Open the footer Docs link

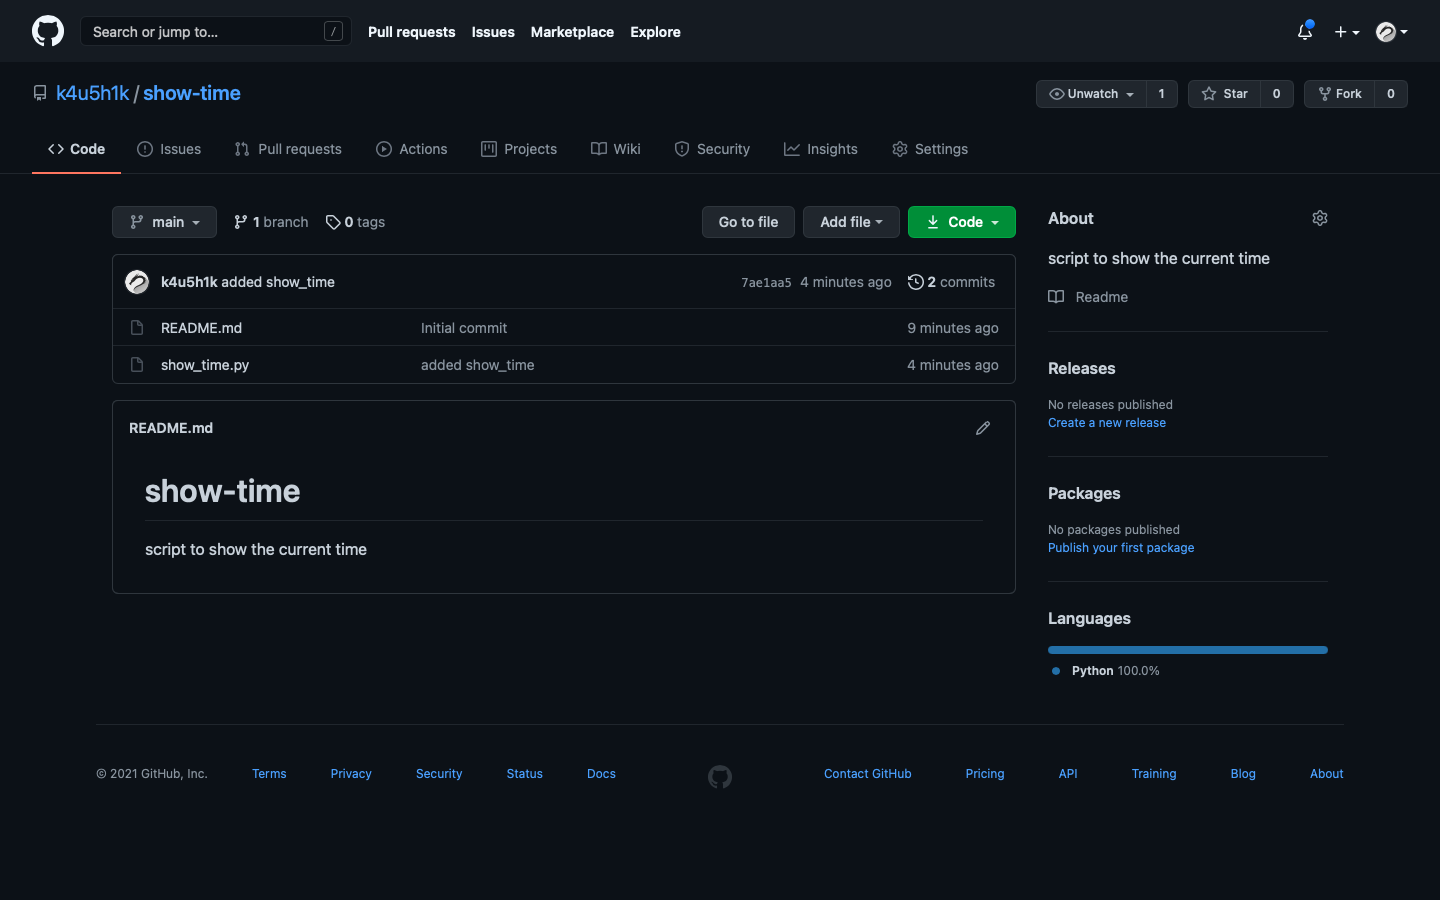601,774
